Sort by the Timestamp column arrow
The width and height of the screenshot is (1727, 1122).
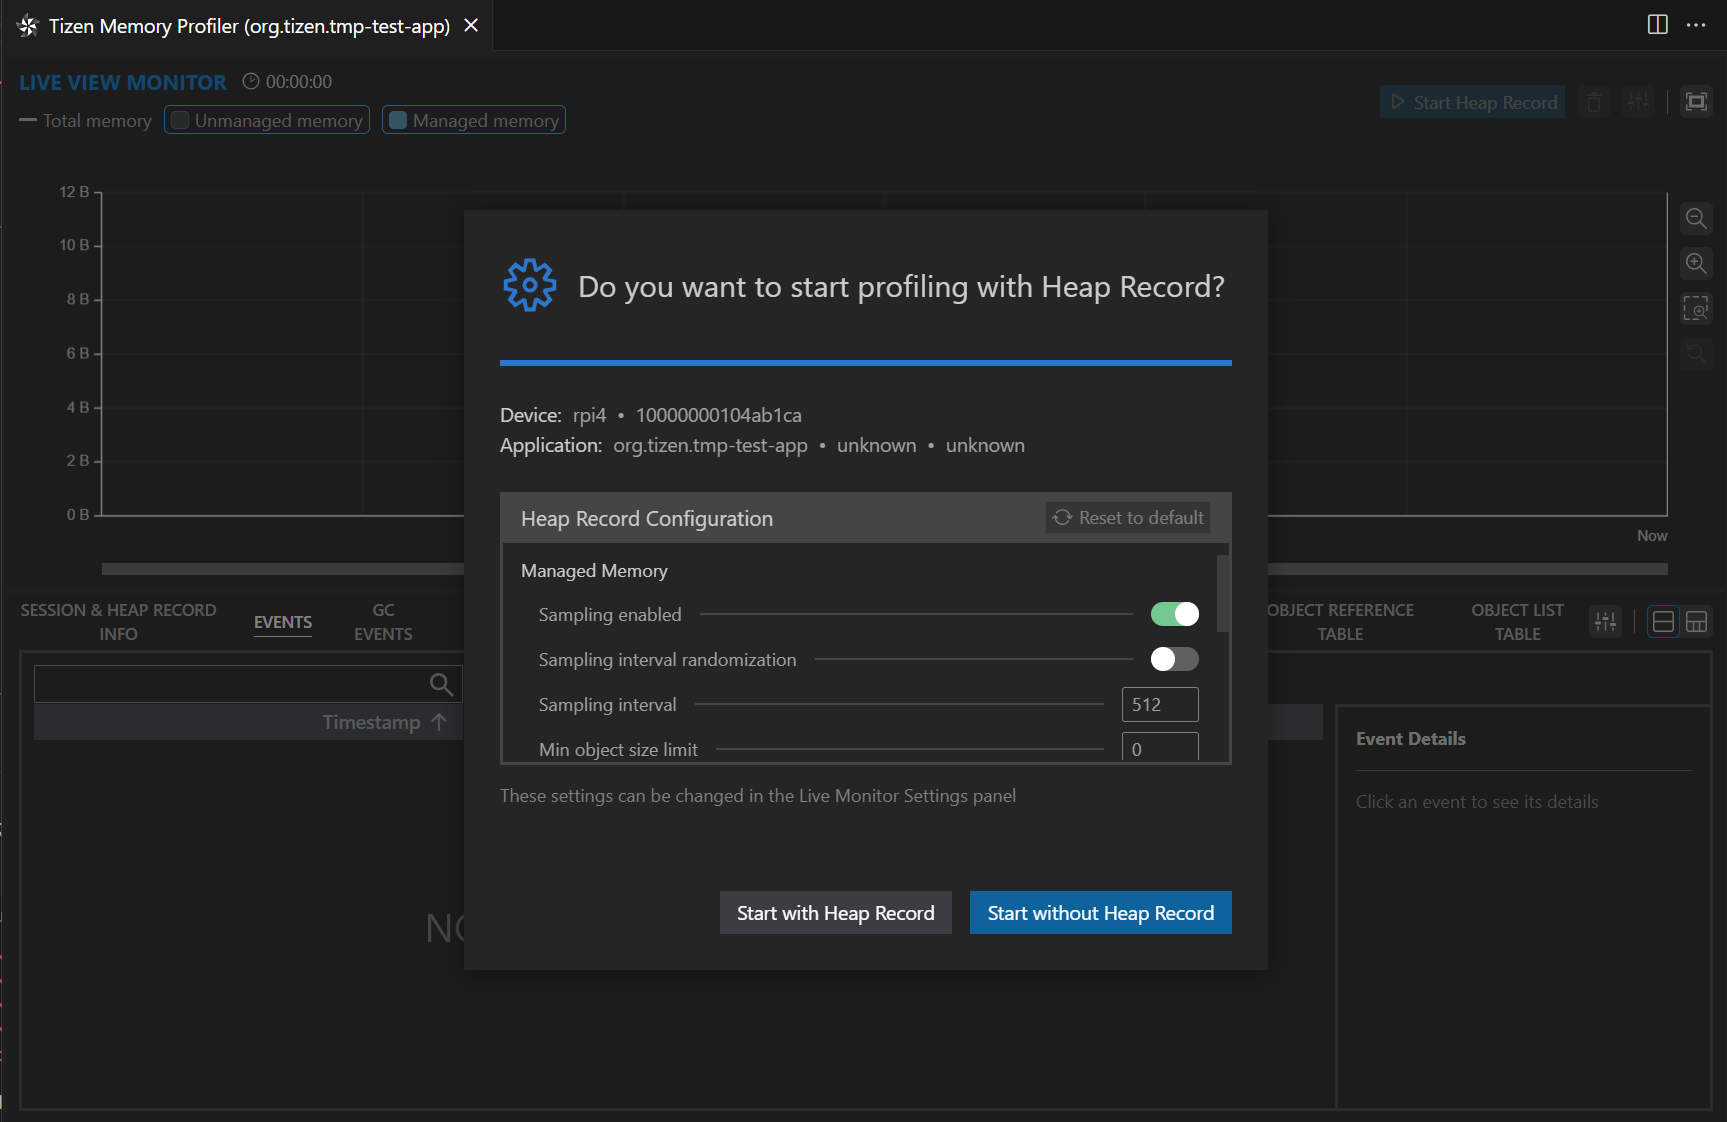point(439,722)
